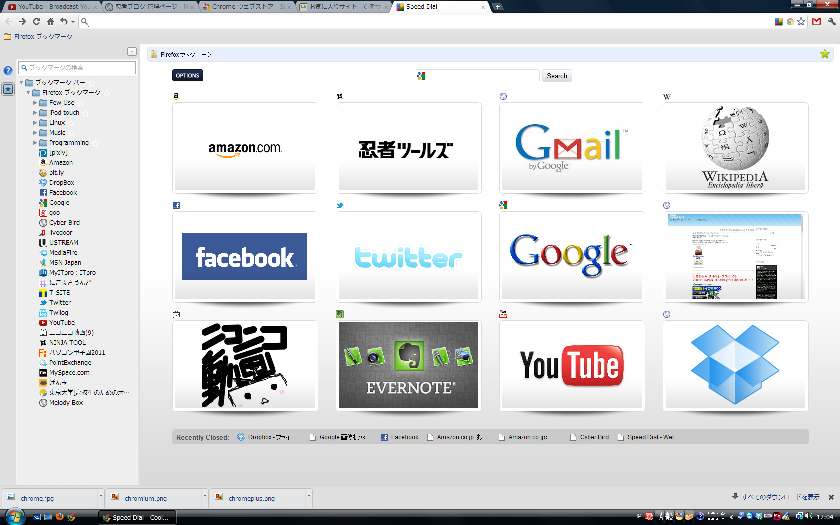Open the PointExchange bookmark
The width and height of the screenshot is (840, 525).
[x=65, y=363]
